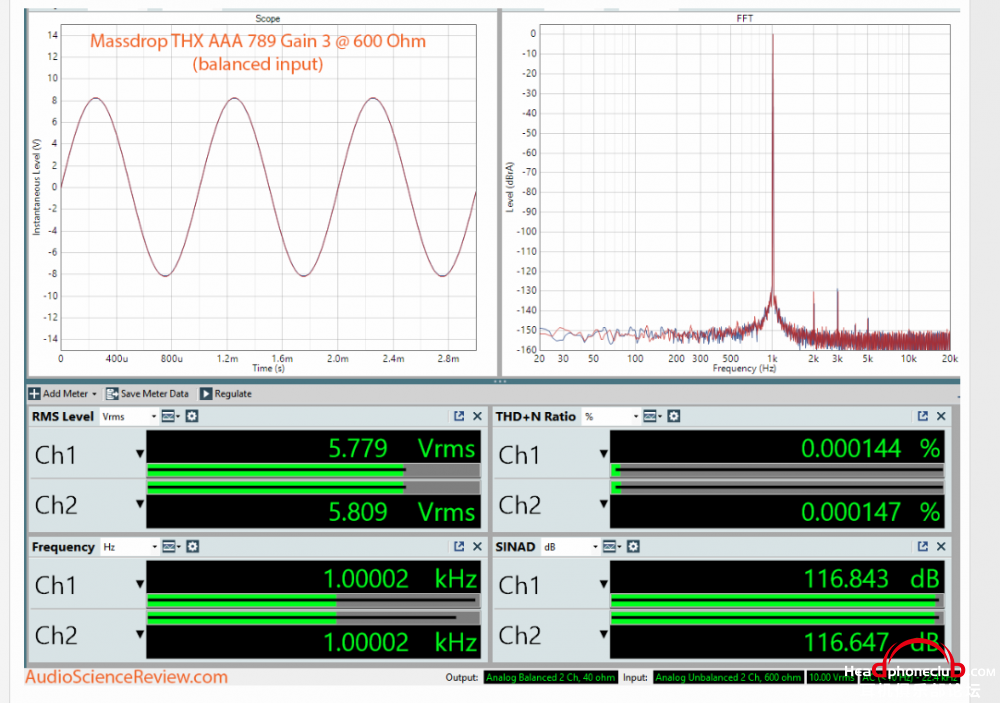Expand the Ch2 arrow in SINAD meter
This screenshot has height=703, width=1000.
tap(603, 634)
